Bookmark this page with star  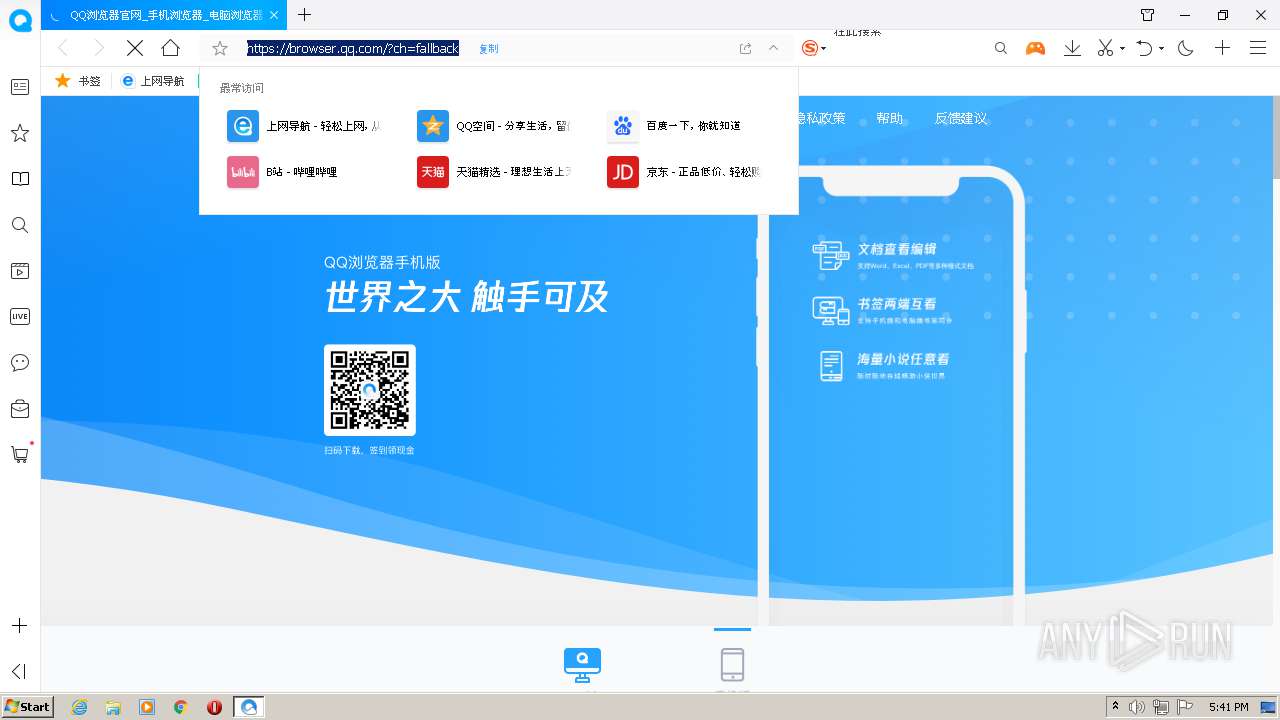pos(220,48)
